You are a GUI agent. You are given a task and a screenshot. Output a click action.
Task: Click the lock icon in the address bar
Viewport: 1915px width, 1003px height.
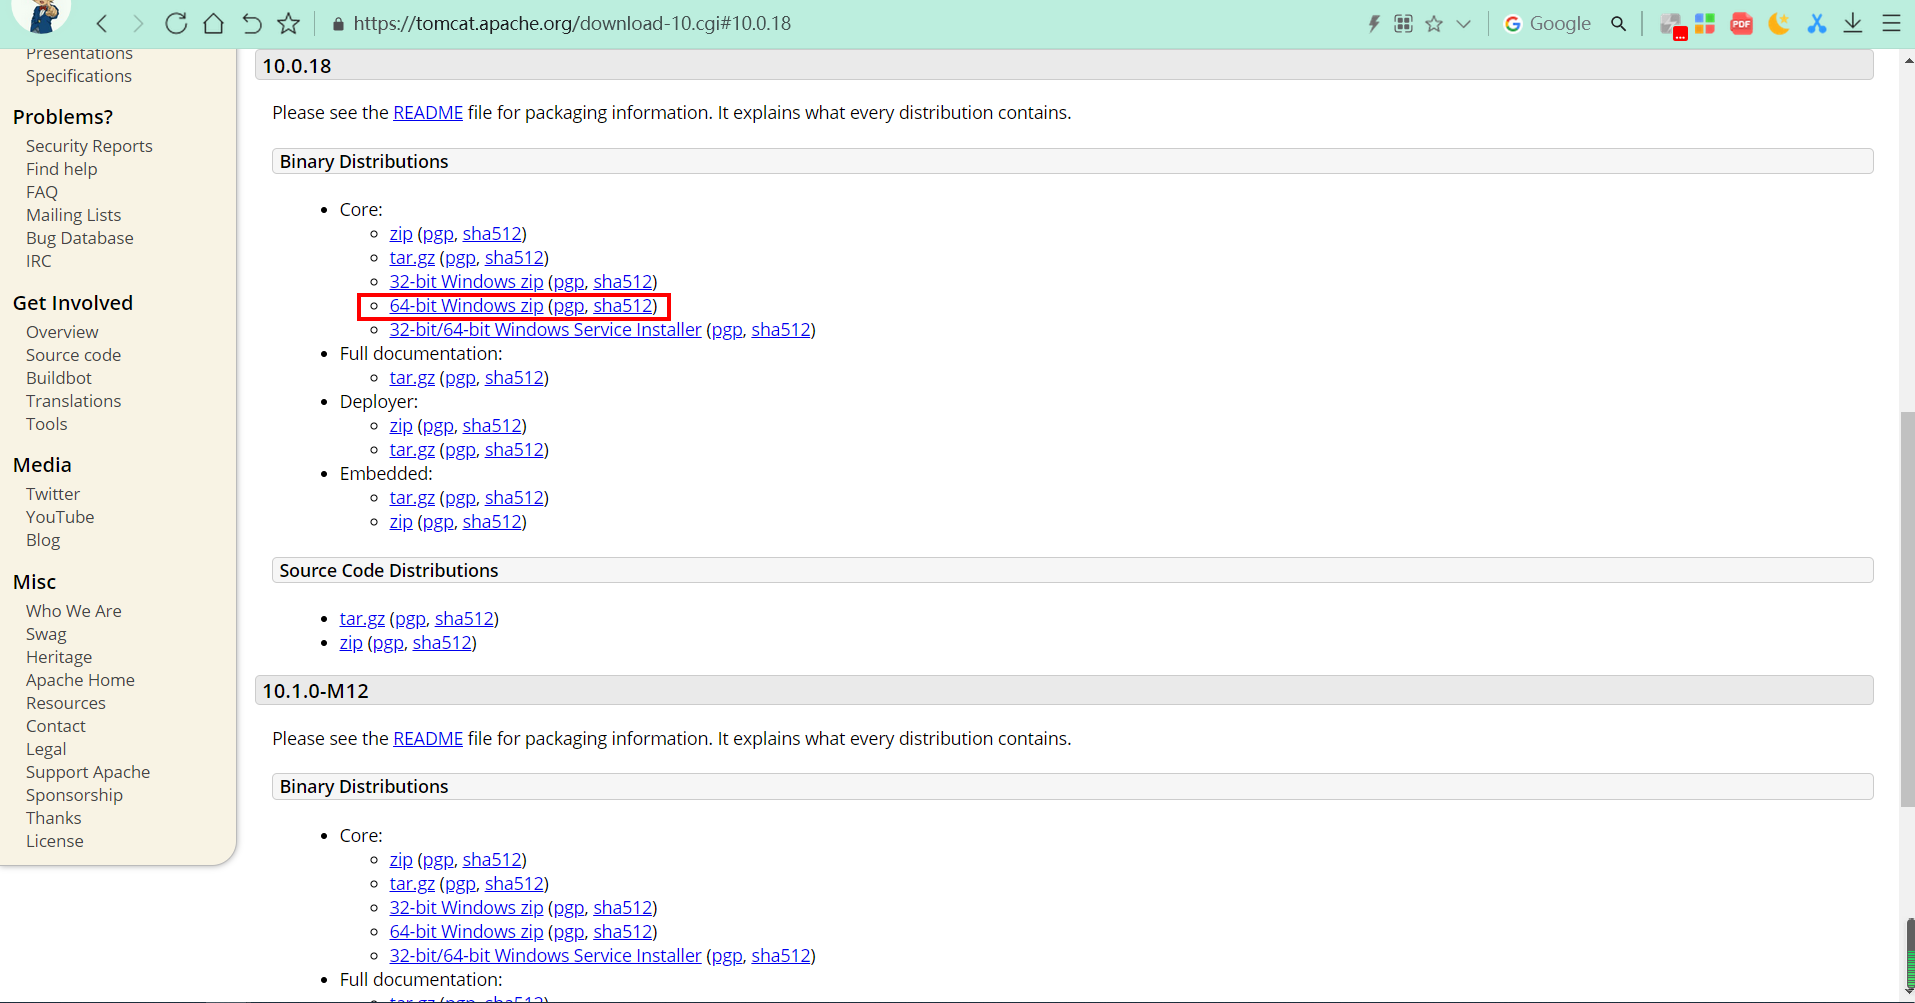point(338,24)
